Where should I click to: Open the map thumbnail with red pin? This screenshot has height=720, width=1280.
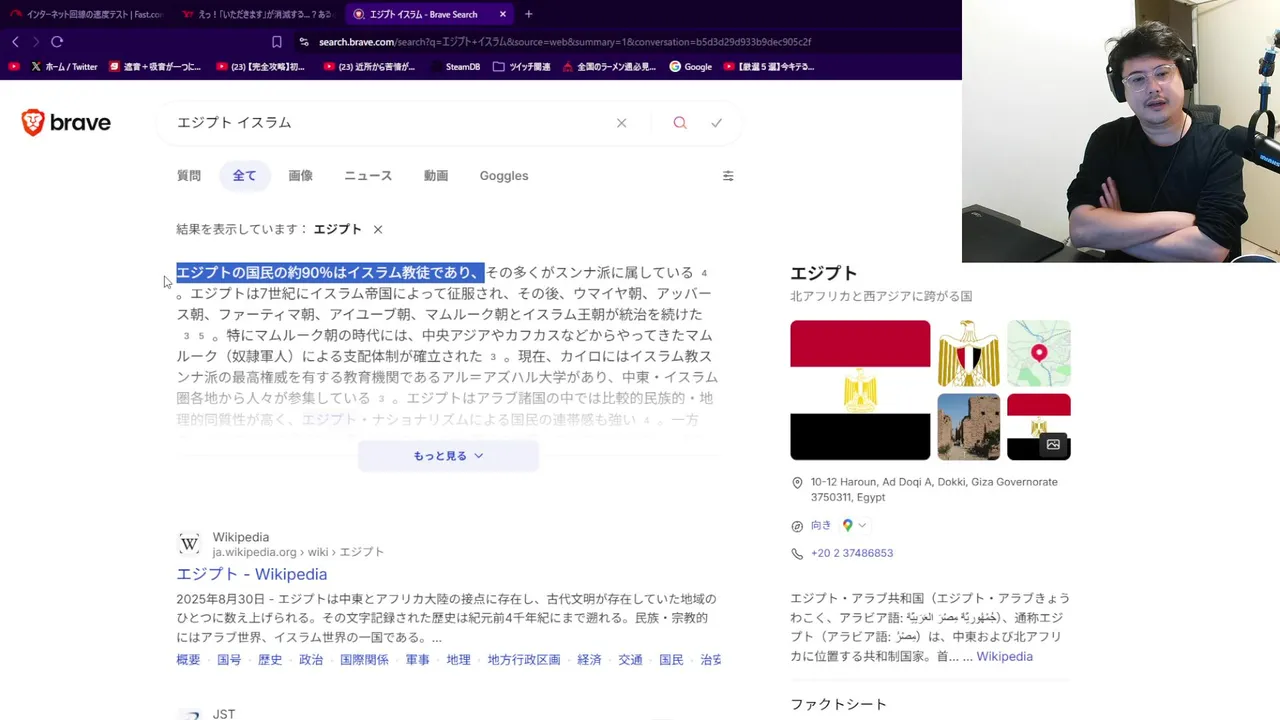(1039, 353)
